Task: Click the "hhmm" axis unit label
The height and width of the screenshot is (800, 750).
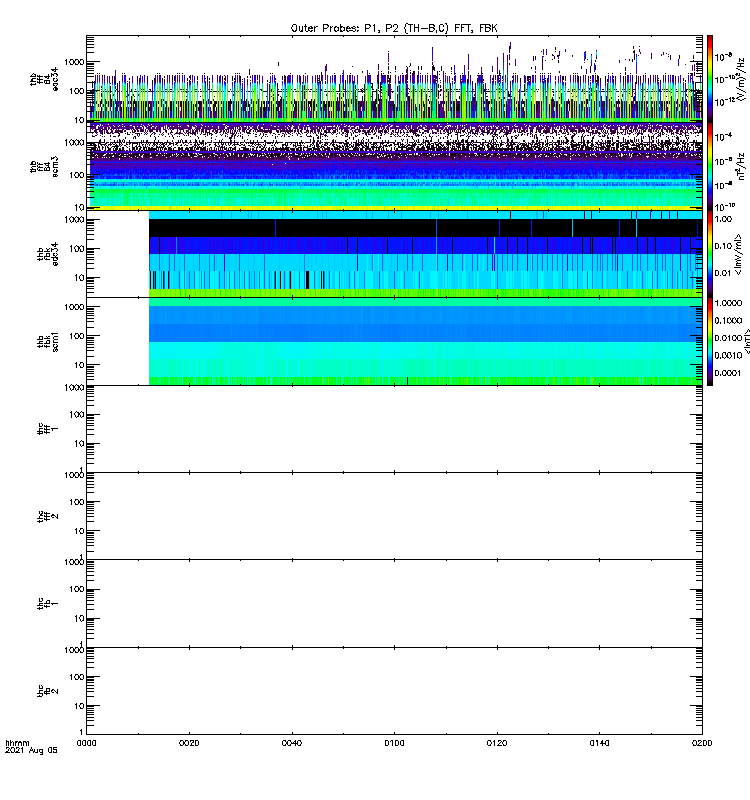Action: point(17,743)
